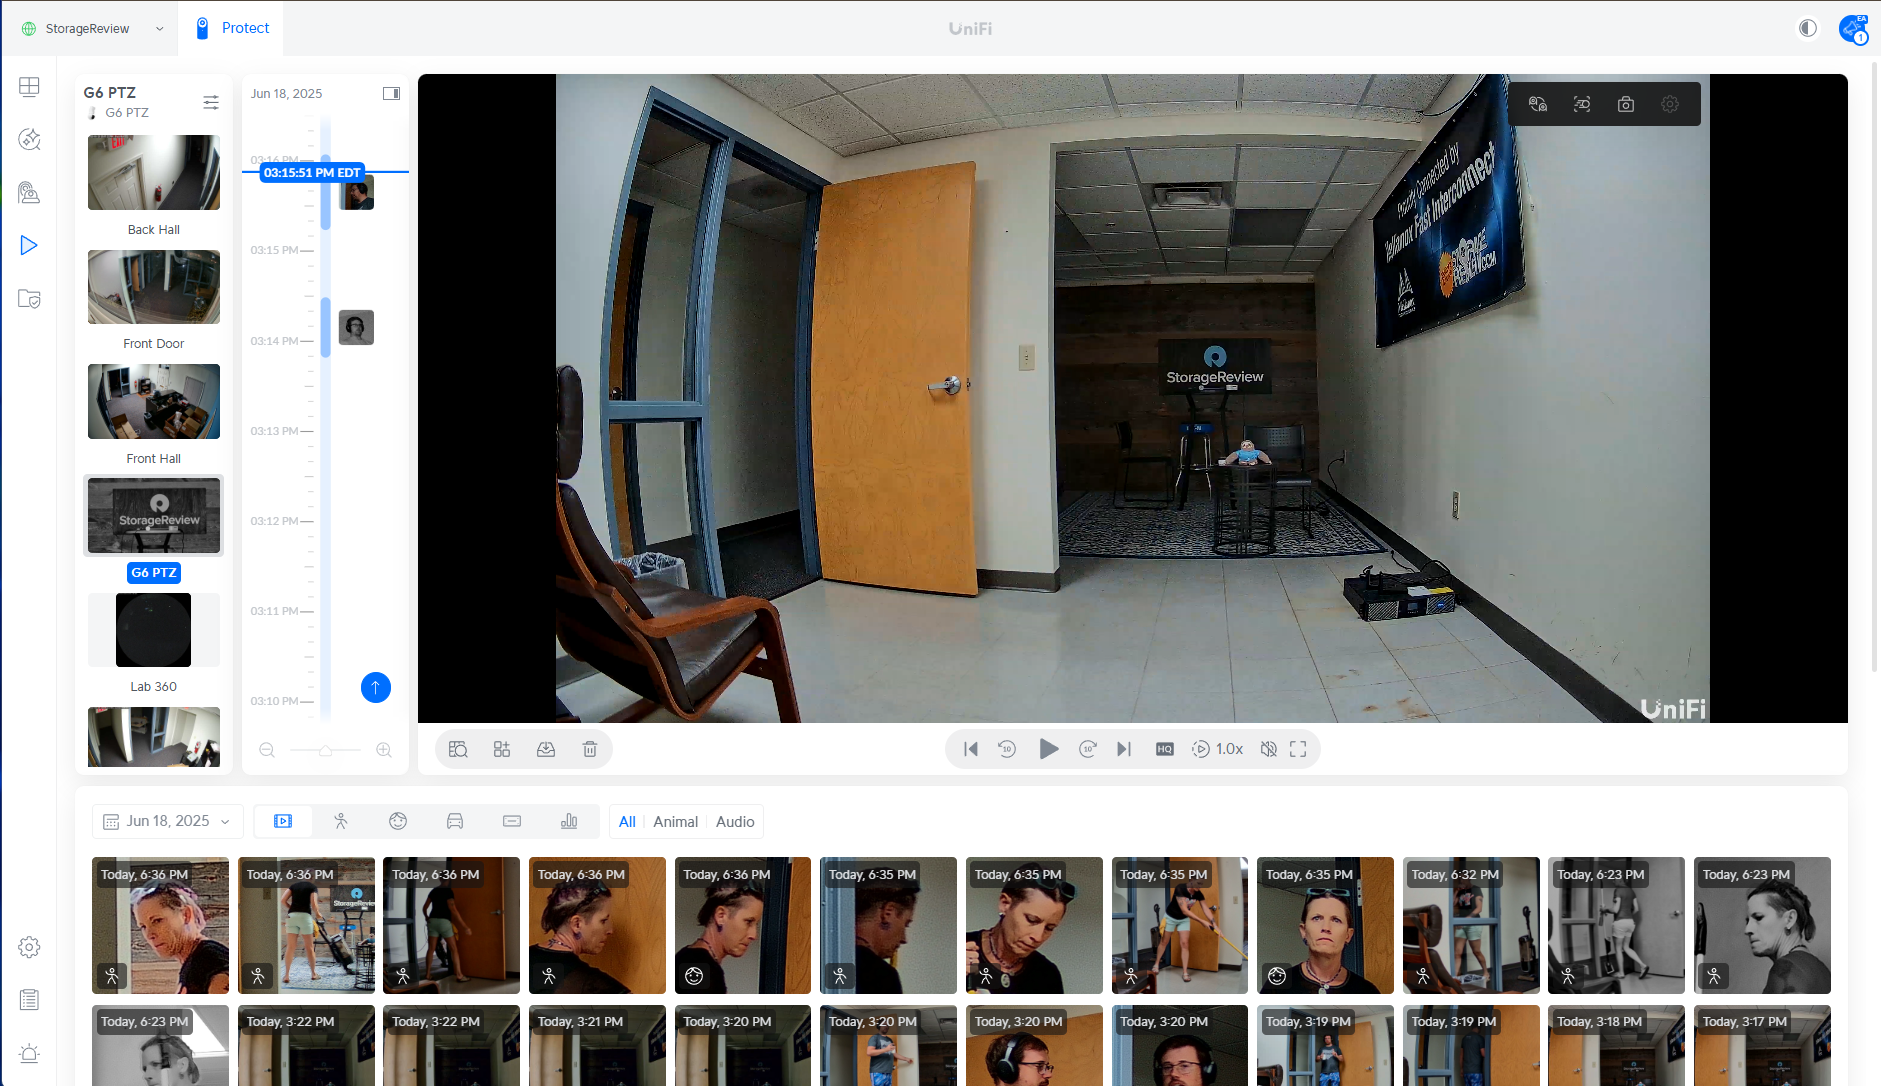1881x1086 pixels.
Task: Open Protect settings gear in sidebar
Action: 29,947
